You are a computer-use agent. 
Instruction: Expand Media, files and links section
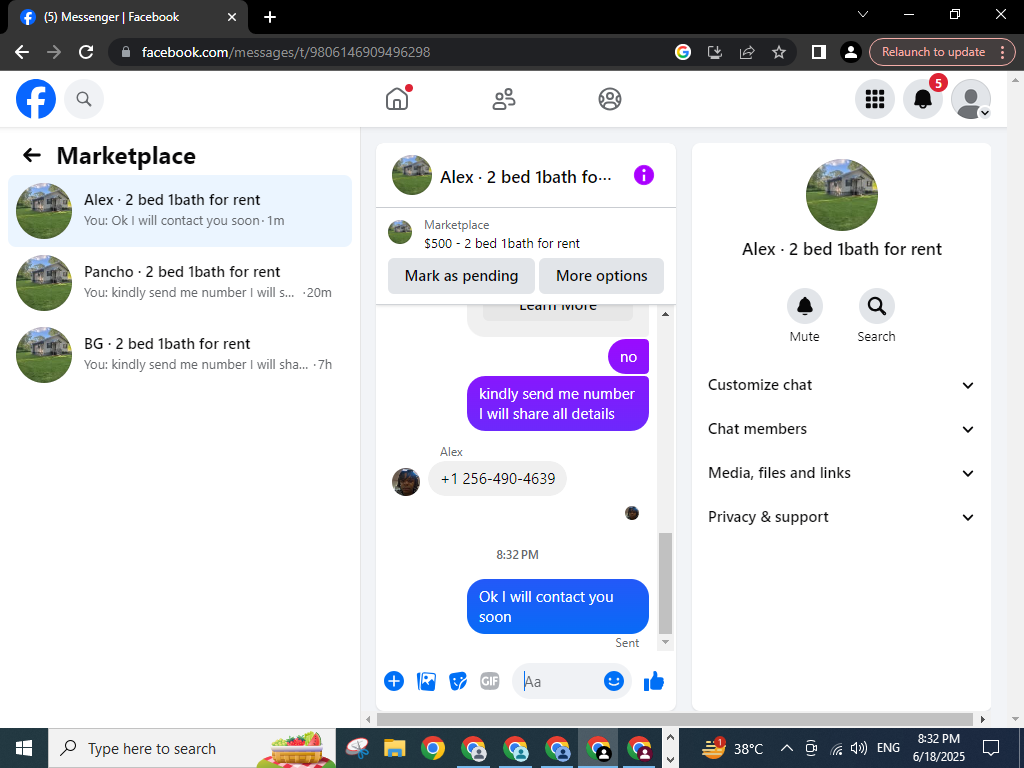coord(841,473)
